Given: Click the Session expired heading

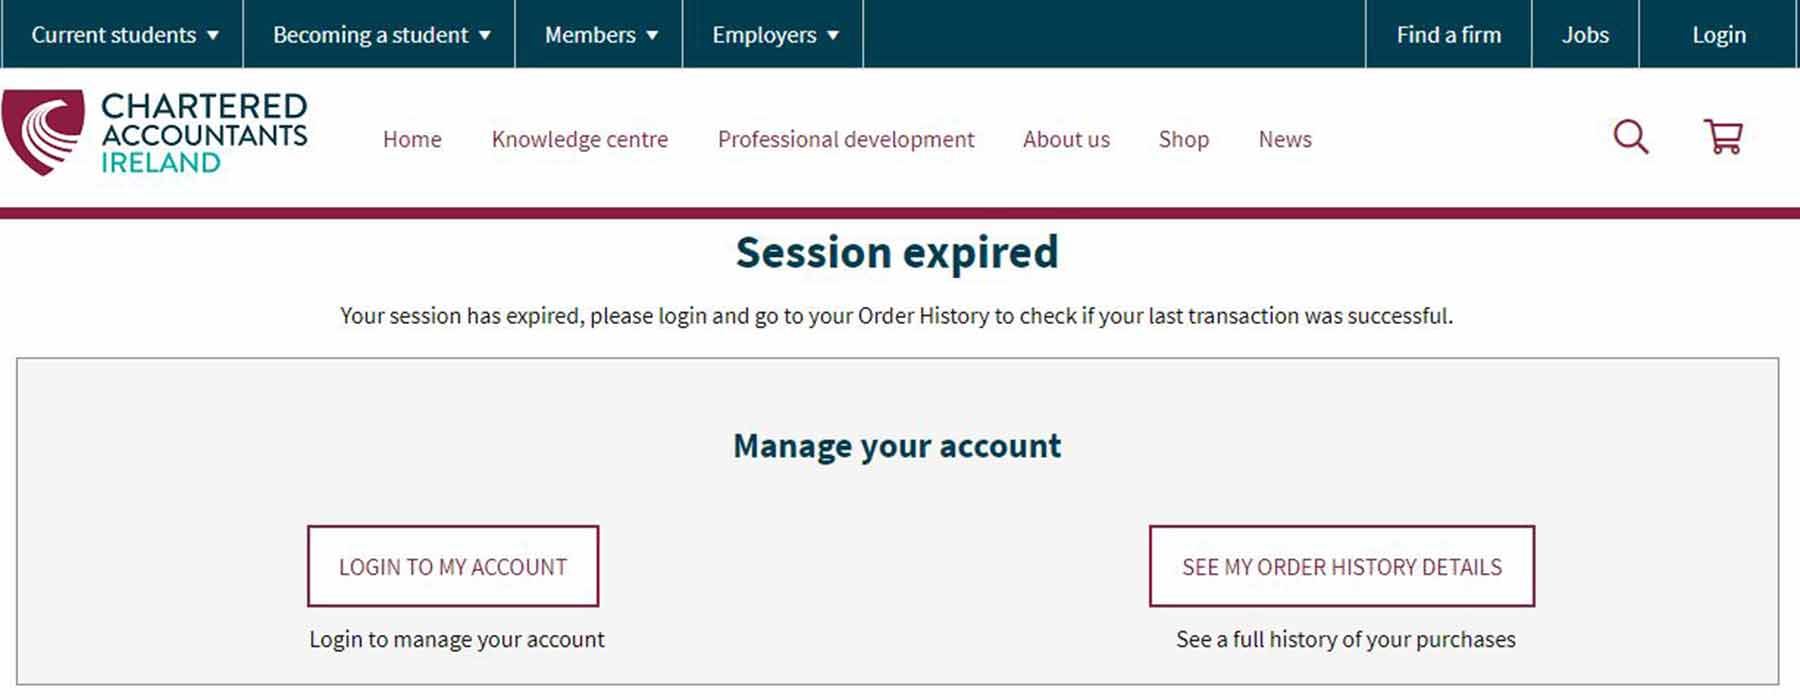Looking at the screenshot, I should [897, 252].
